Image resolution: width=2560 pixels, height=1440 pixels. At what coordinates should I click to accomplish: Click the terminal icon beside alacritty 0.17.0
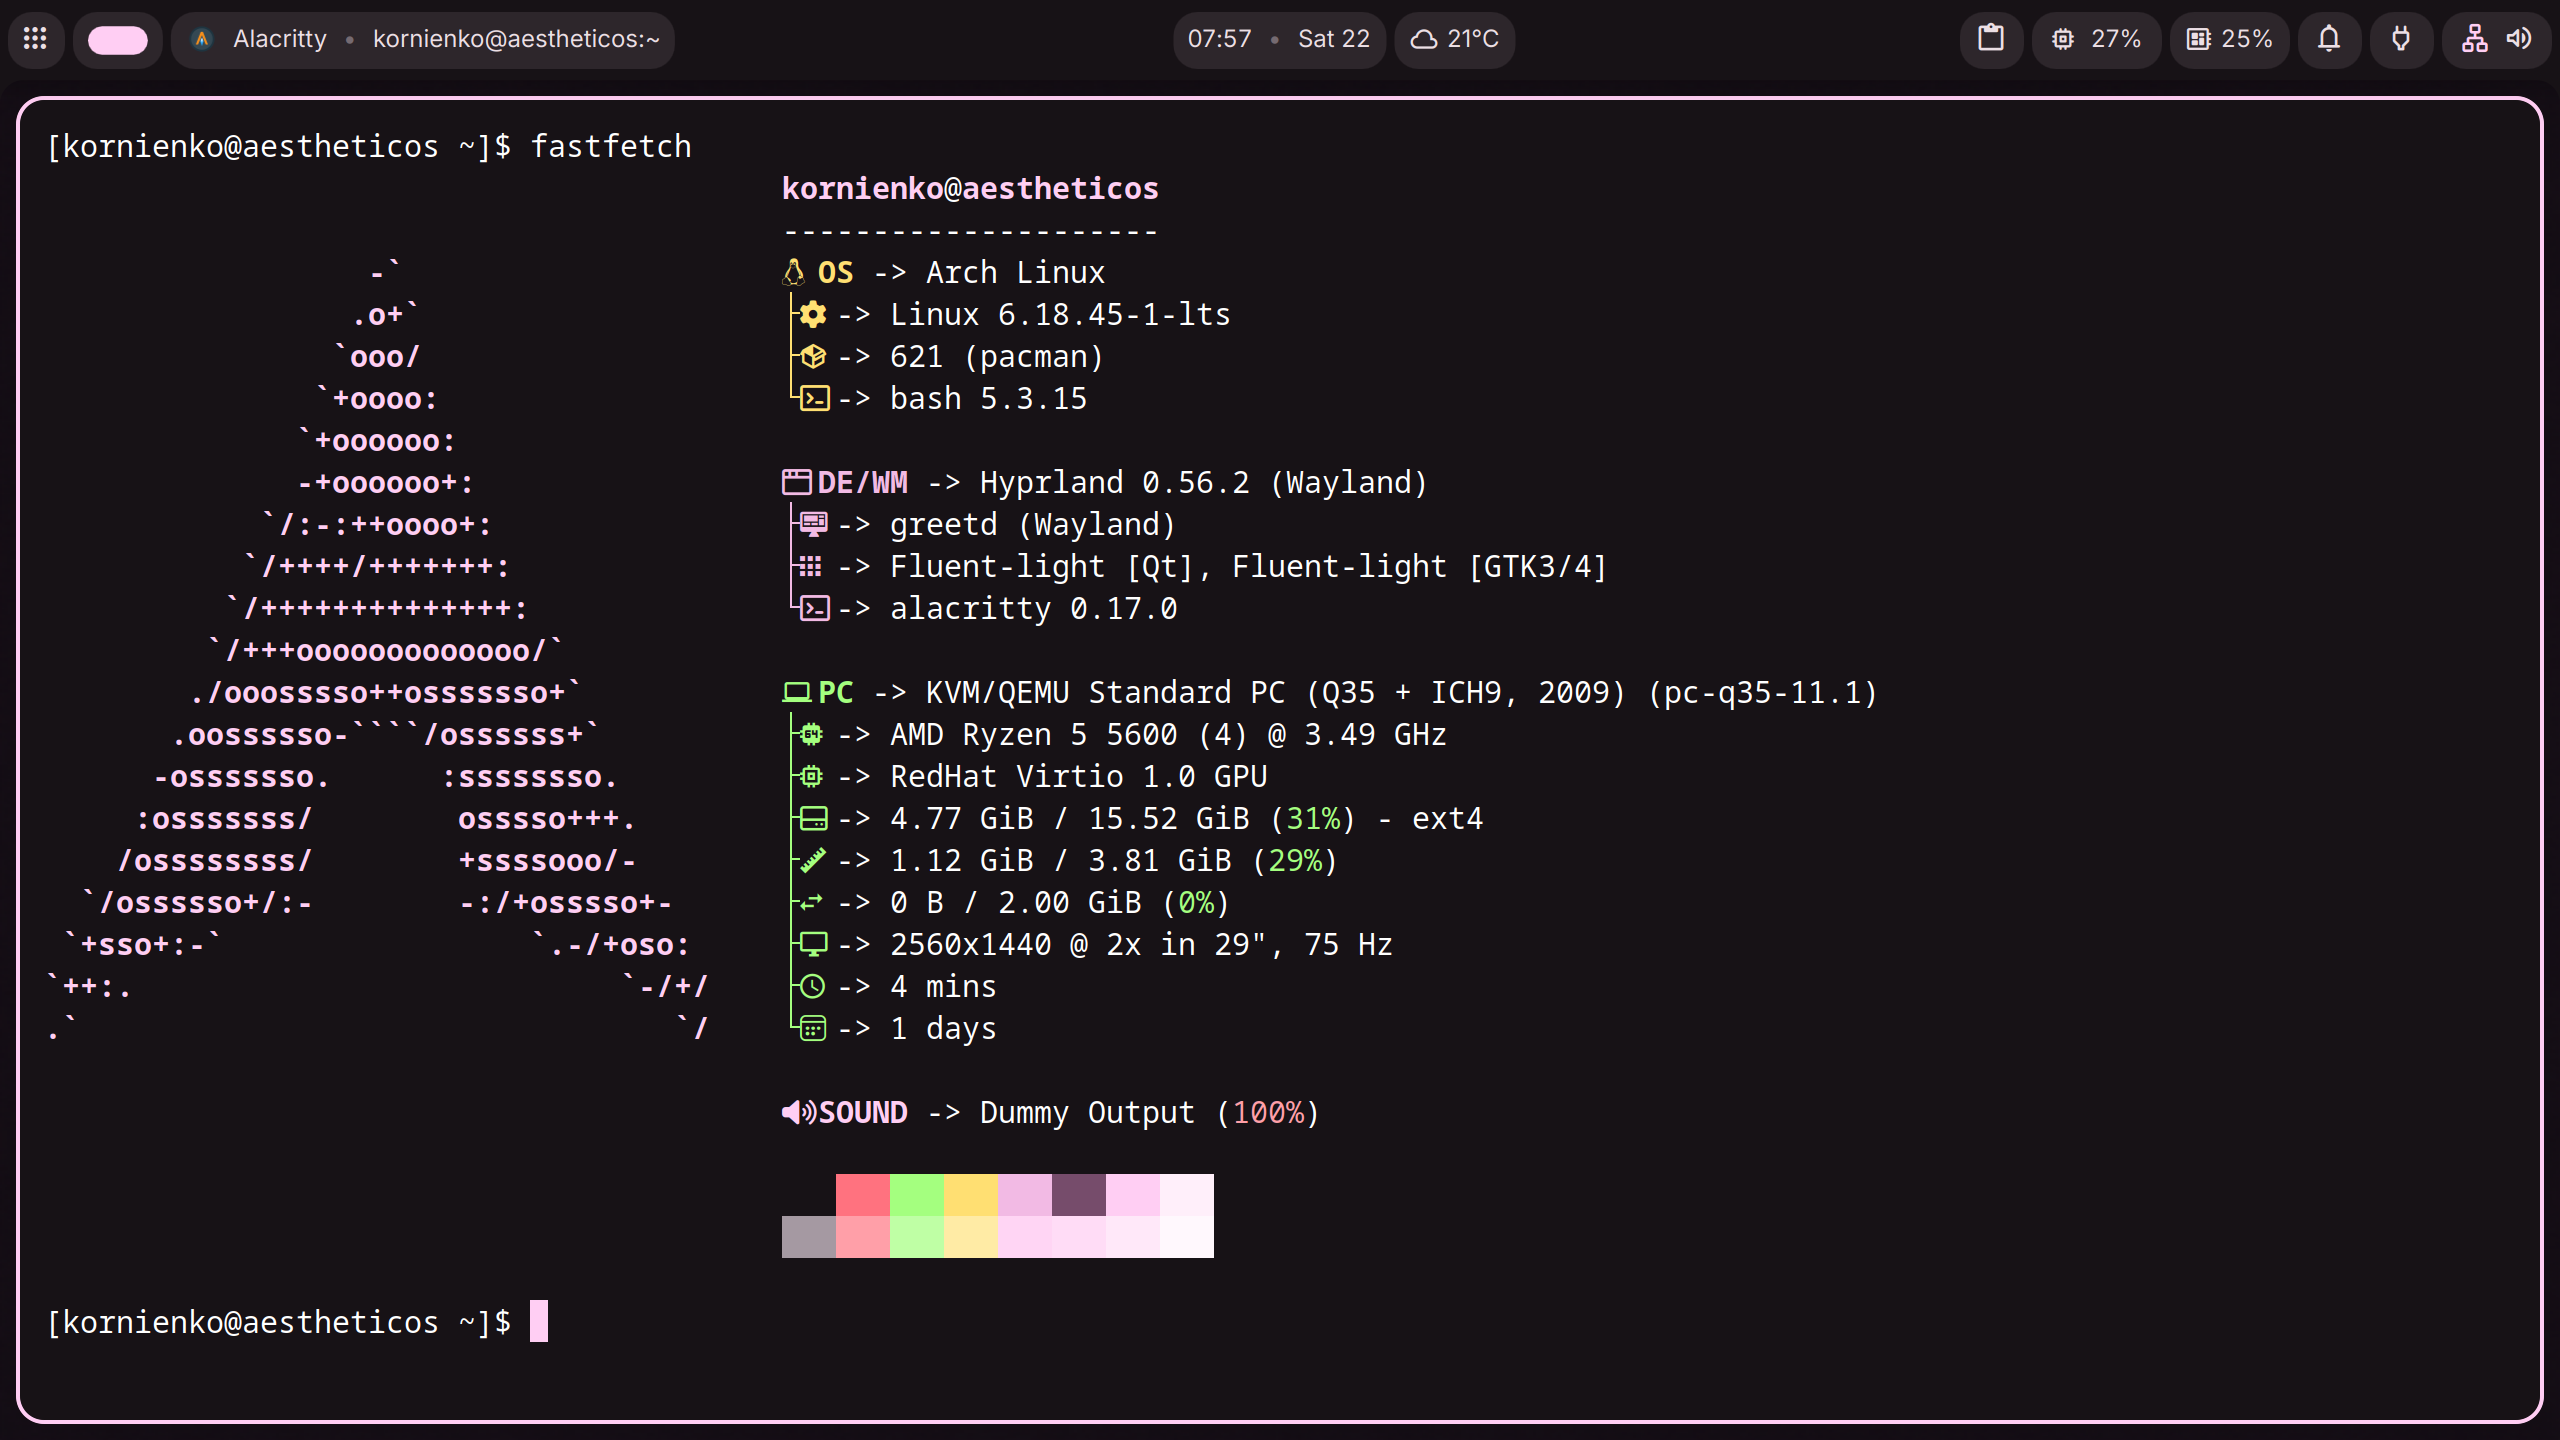[x=815, y=608]
